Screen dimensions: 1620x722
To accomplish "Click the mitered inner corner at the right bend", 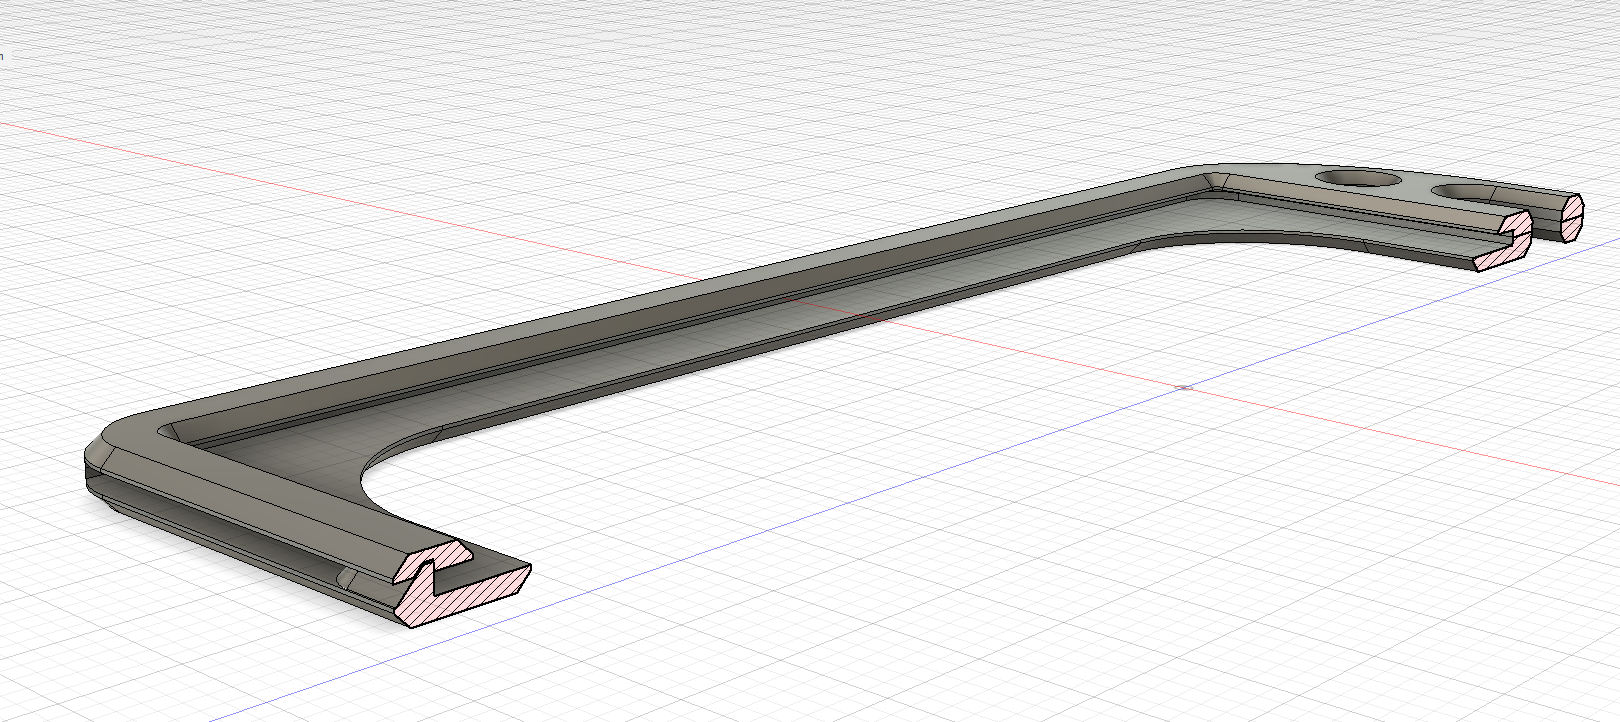I will point(1214,181).
